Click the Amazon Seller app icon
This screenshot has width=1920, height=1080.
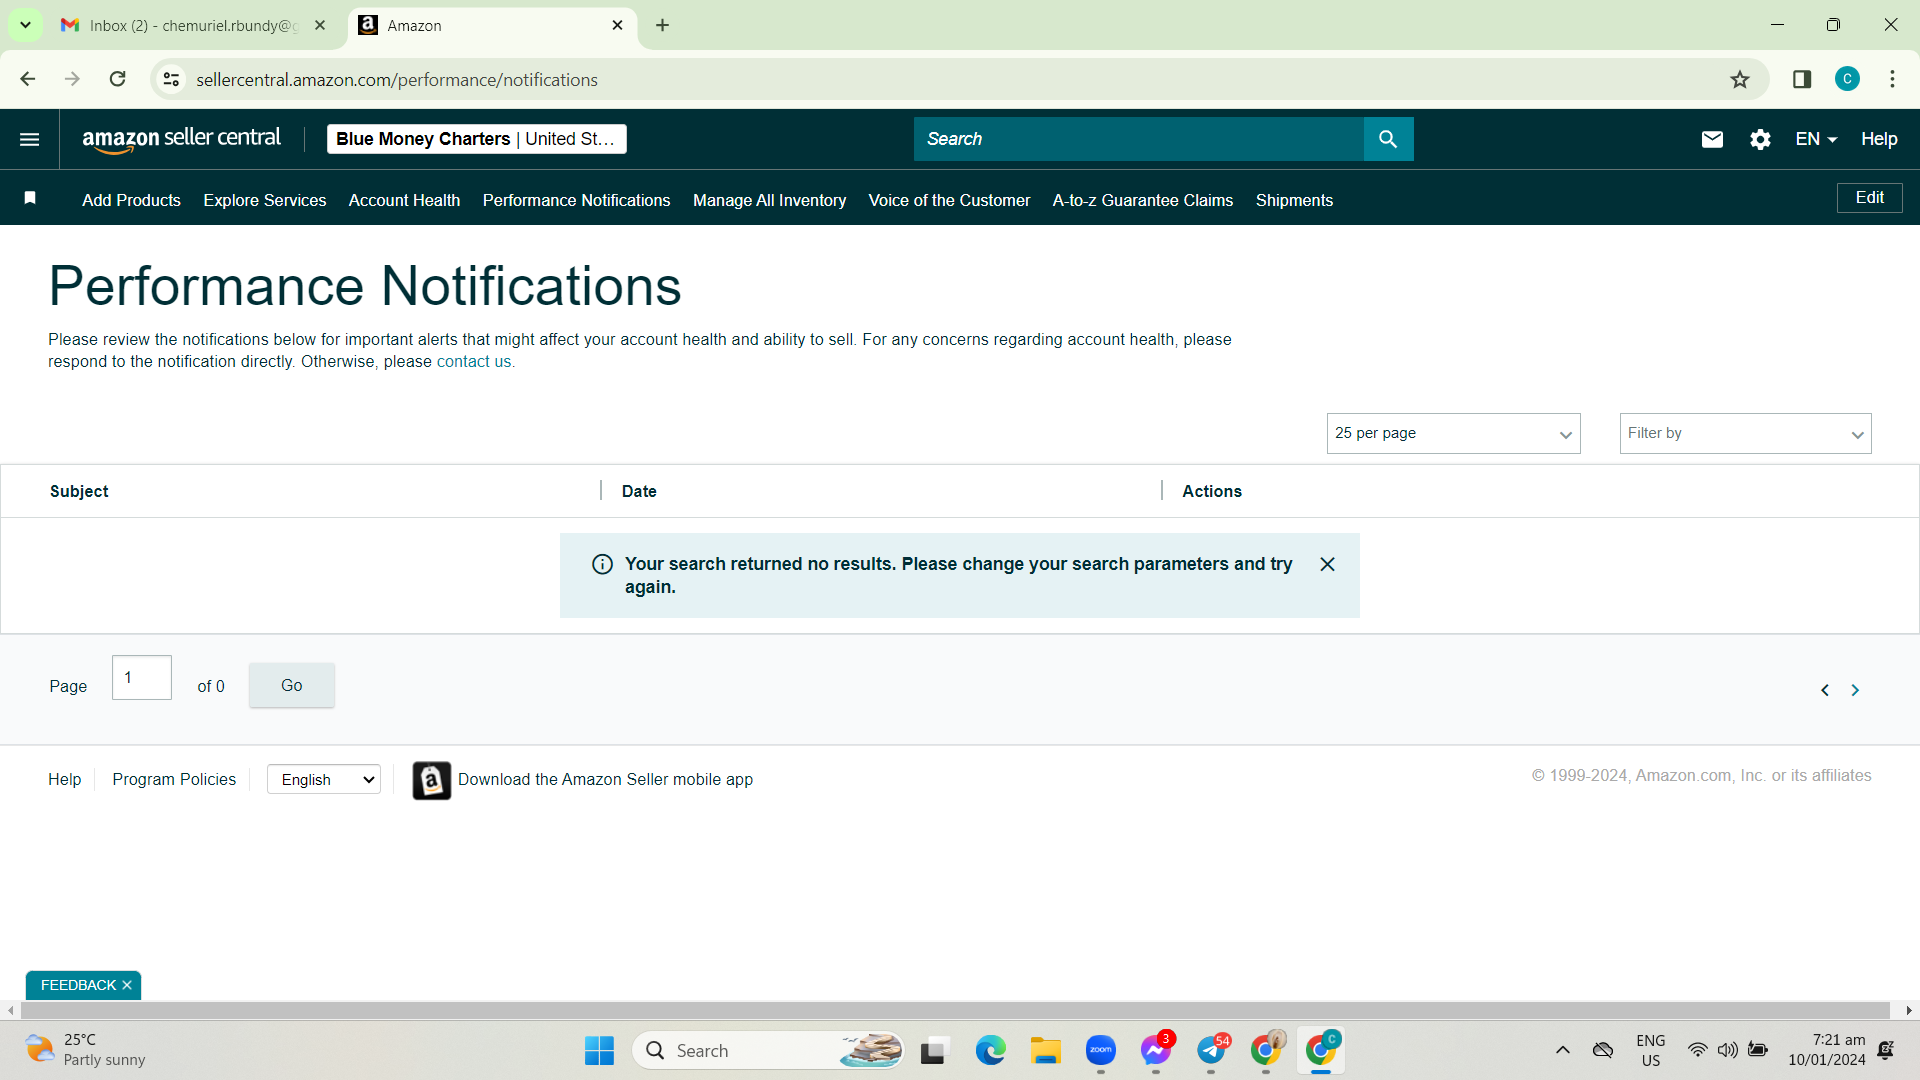pyautogui.click(x=431, y=780)
